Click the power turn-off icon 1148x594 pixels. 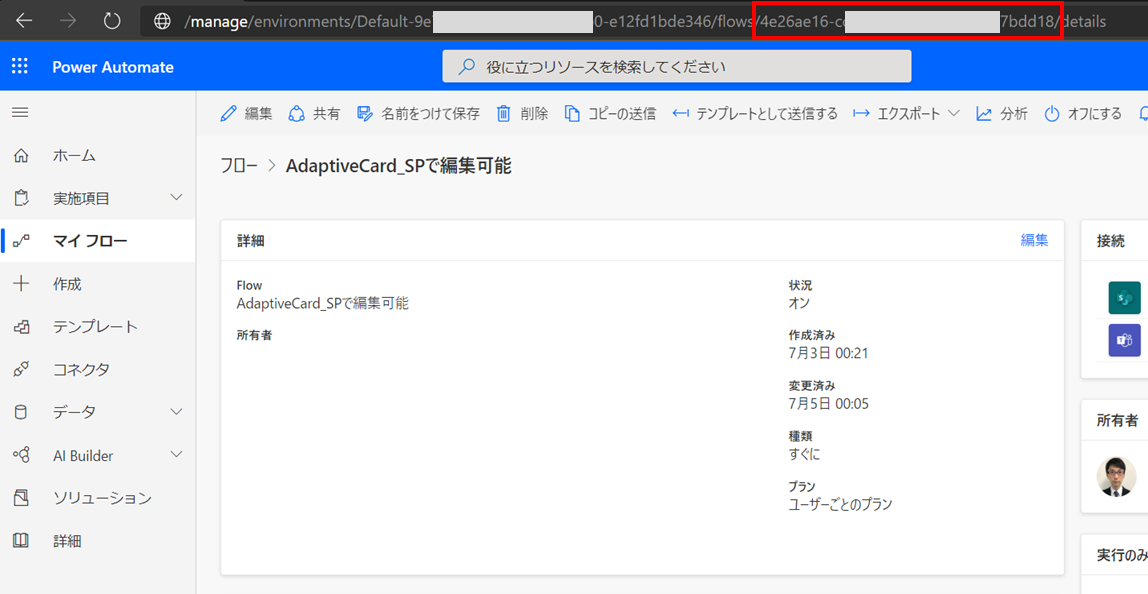pyautogui.click(x=1052, y=114)
